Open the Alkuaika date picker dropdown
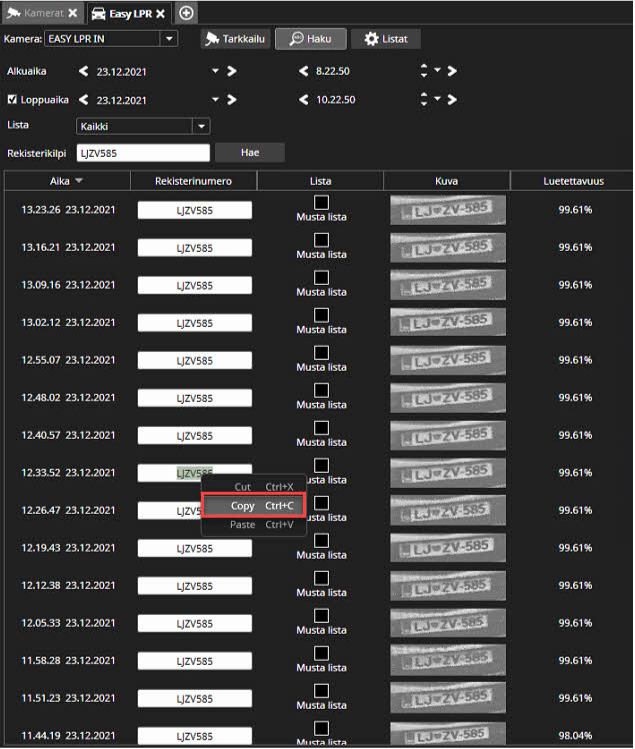Viewport: 635px width, 749px height. pyautogui.click(x=215, y=71)
